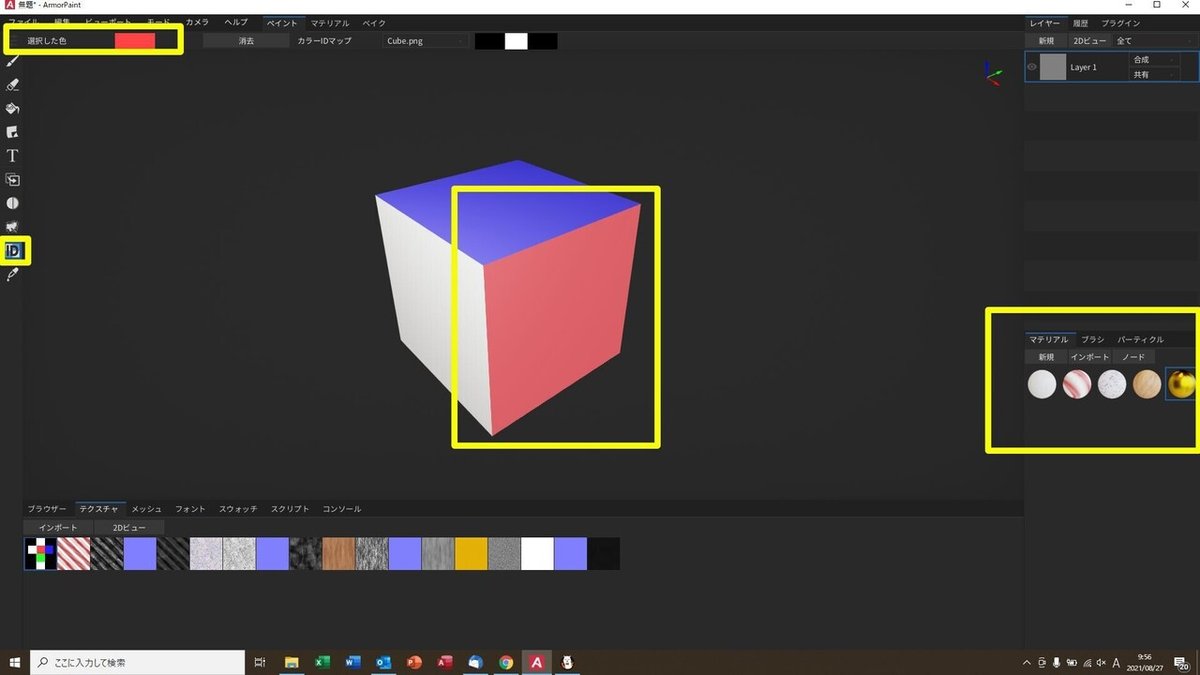The image size is (1200, 675).
Task: Pick the gold sphere material
Action: click(1181, 384)
